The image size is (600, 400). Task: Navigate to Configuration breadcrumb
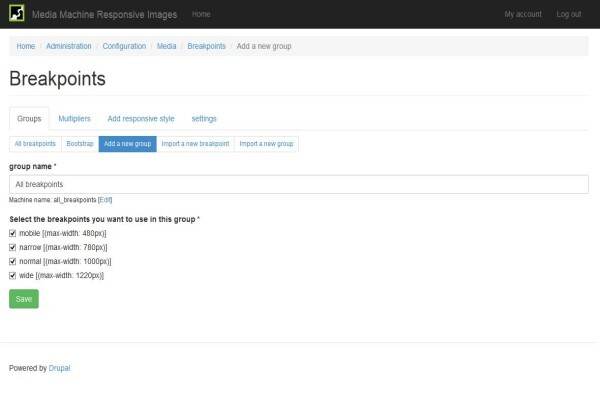point(124,46)
